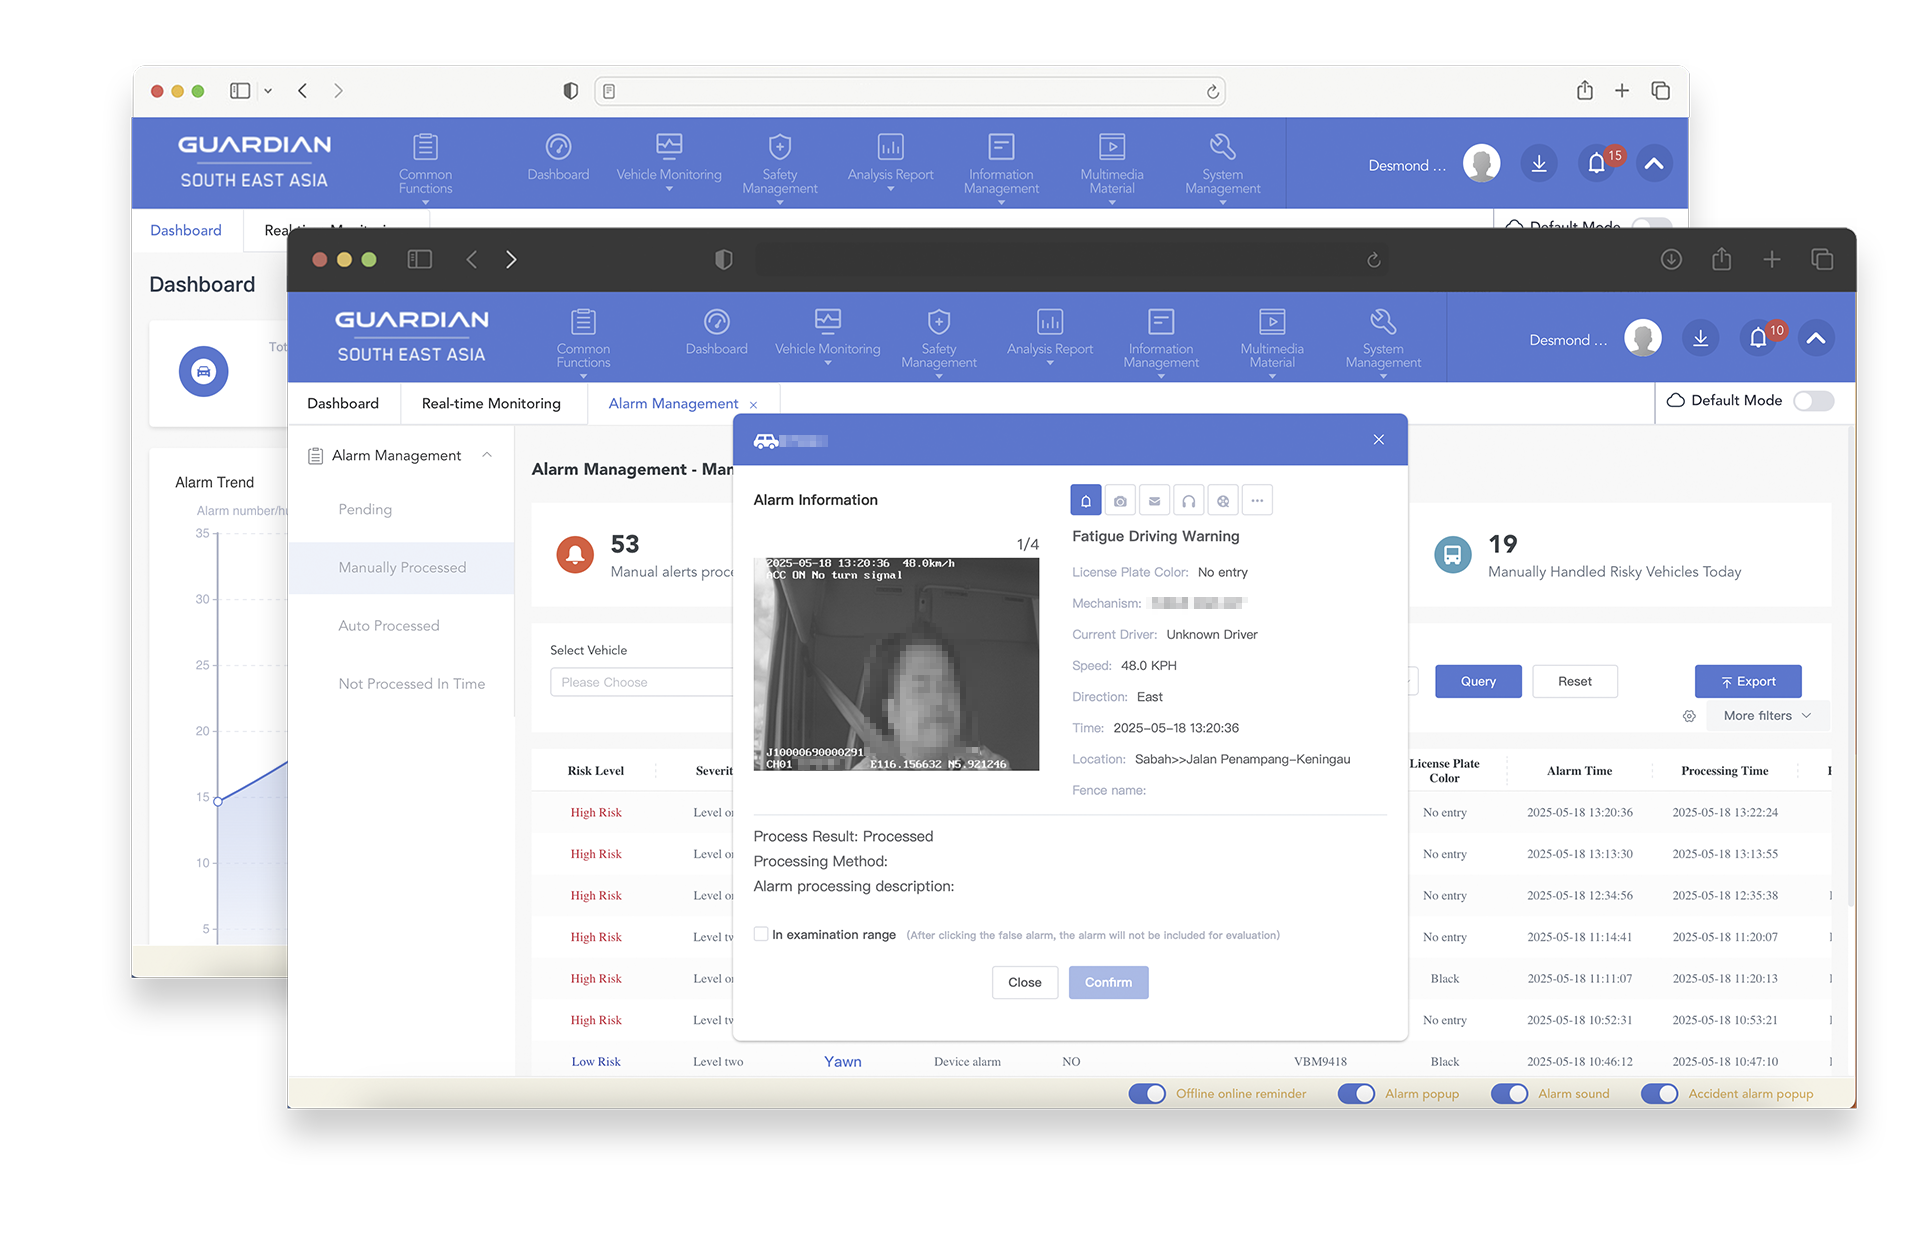Viewport: 1920px width, 1247px height.
Task: Click the message envelope icon in the alarm dialog
Action: 1154,501
